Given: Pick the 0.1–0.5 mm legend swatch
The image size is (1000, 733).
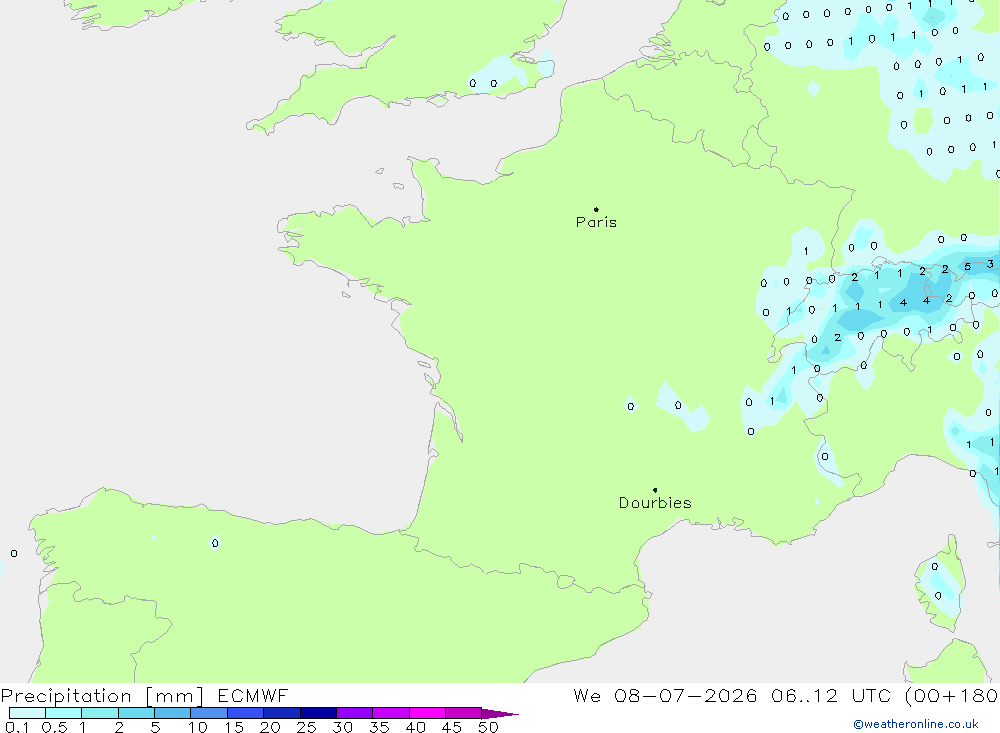Looking at the screenshot, I should tap(27, 713).
